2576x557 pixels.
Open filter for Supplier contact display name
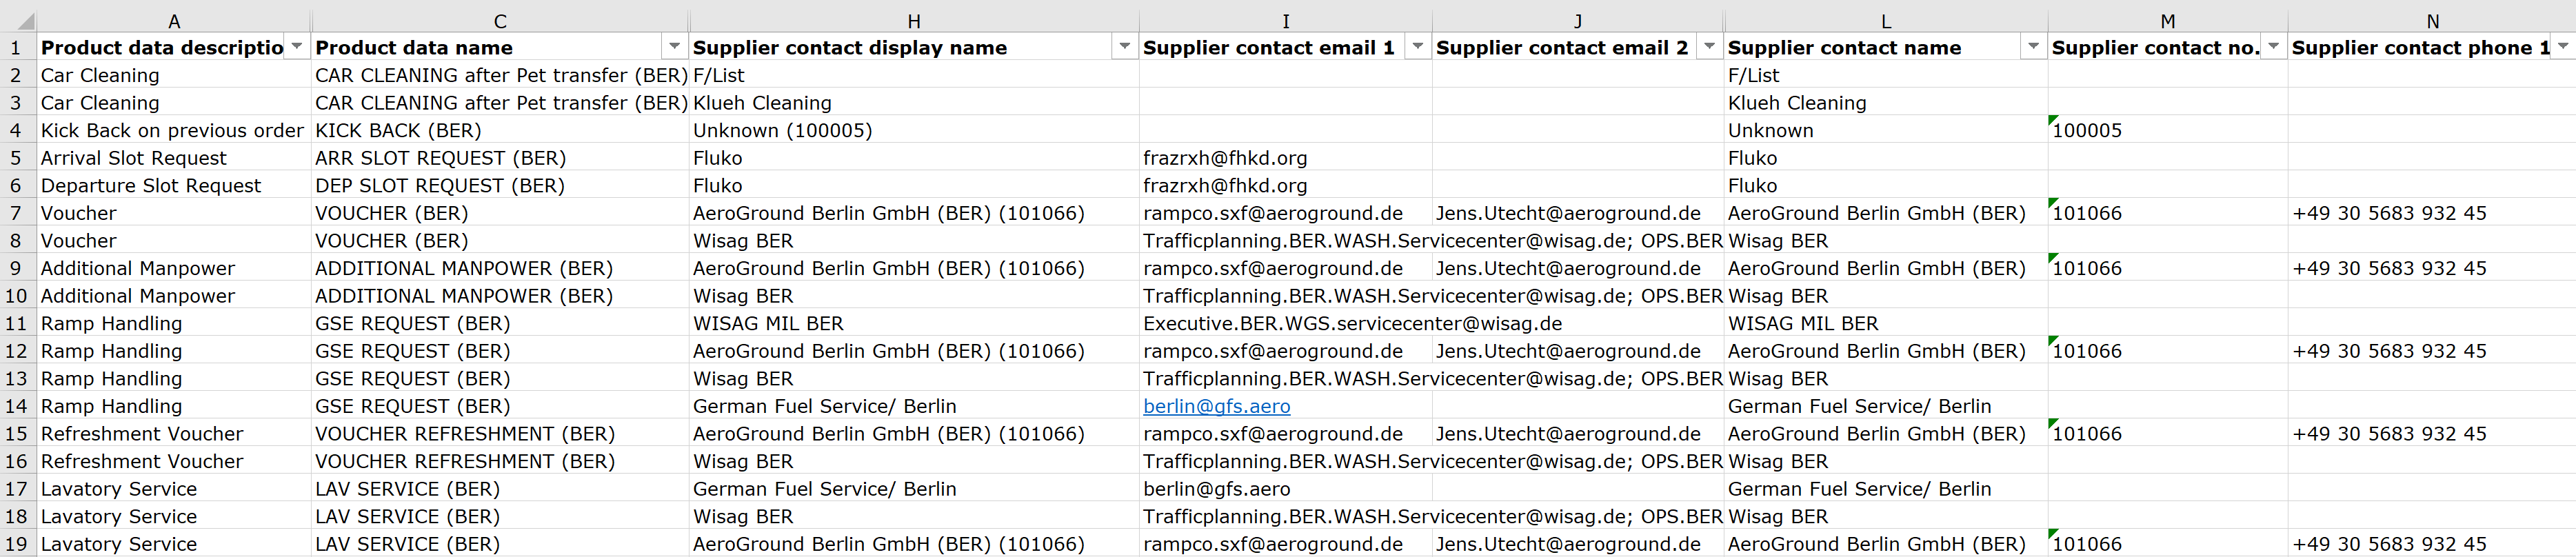1125,47
